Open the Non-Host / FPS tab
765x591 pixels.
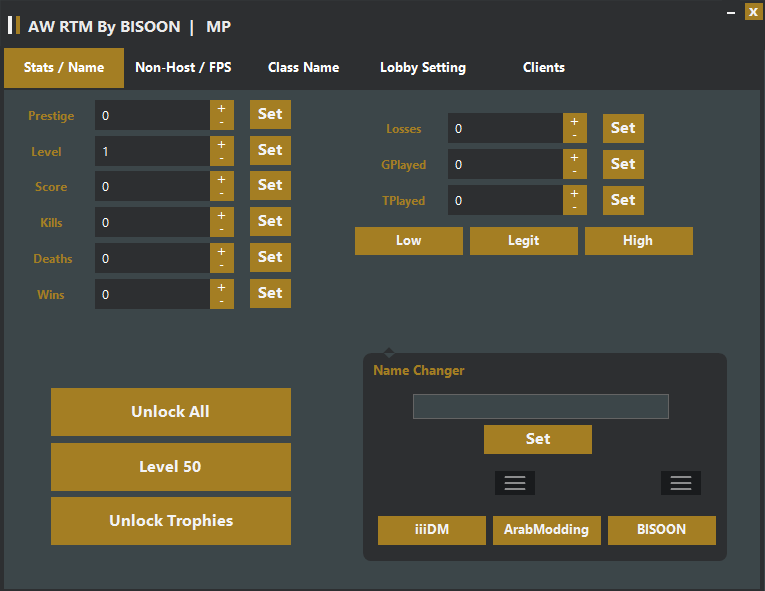pyautogui.click(x=183, y=68)
